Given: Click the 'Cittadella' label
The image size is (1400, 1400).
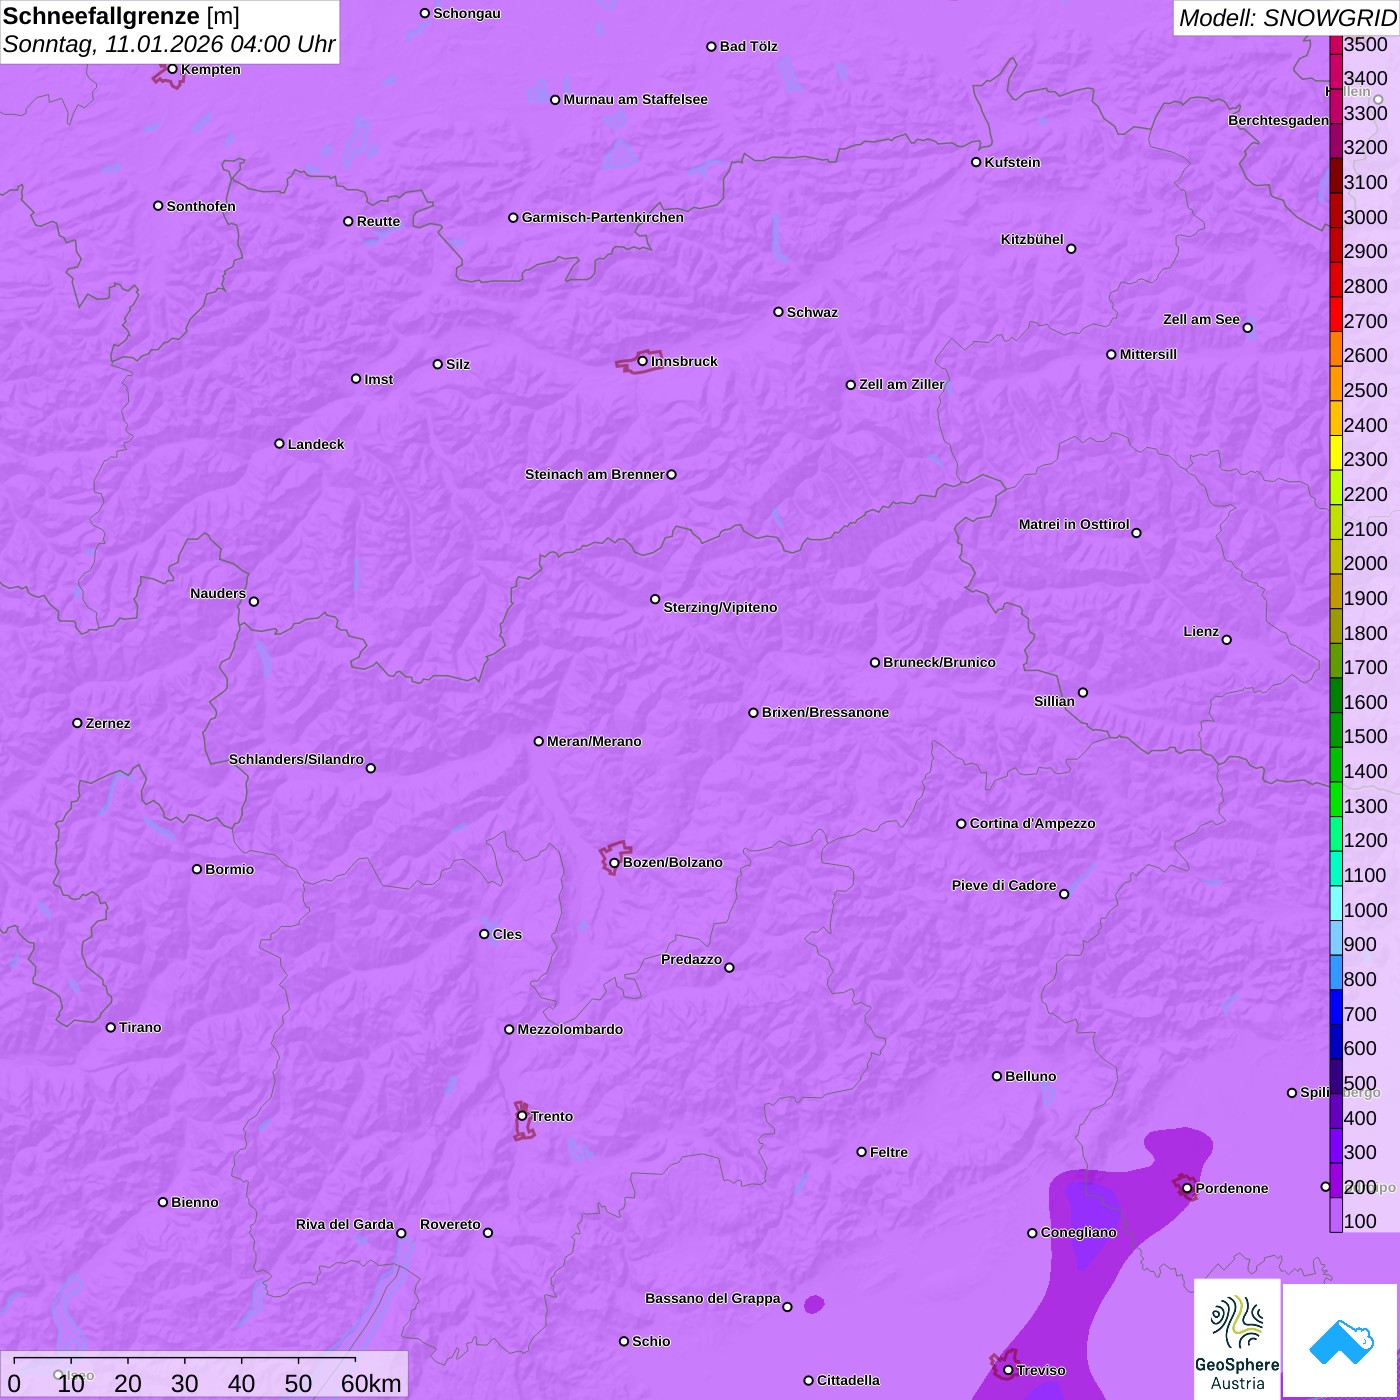Looking at the screenshot, I should pos(848,1380).
